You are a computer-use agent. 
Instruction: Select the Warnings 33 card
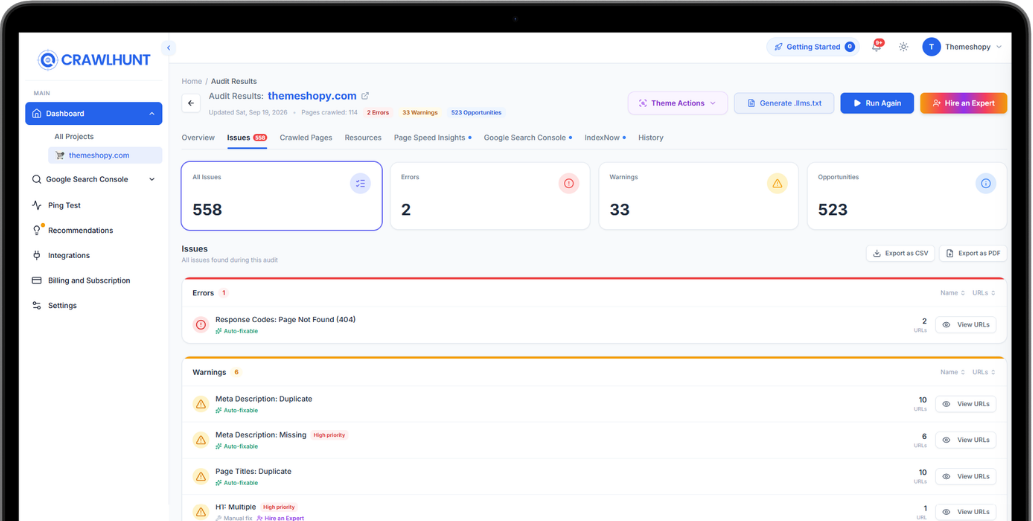coord(698,196)
